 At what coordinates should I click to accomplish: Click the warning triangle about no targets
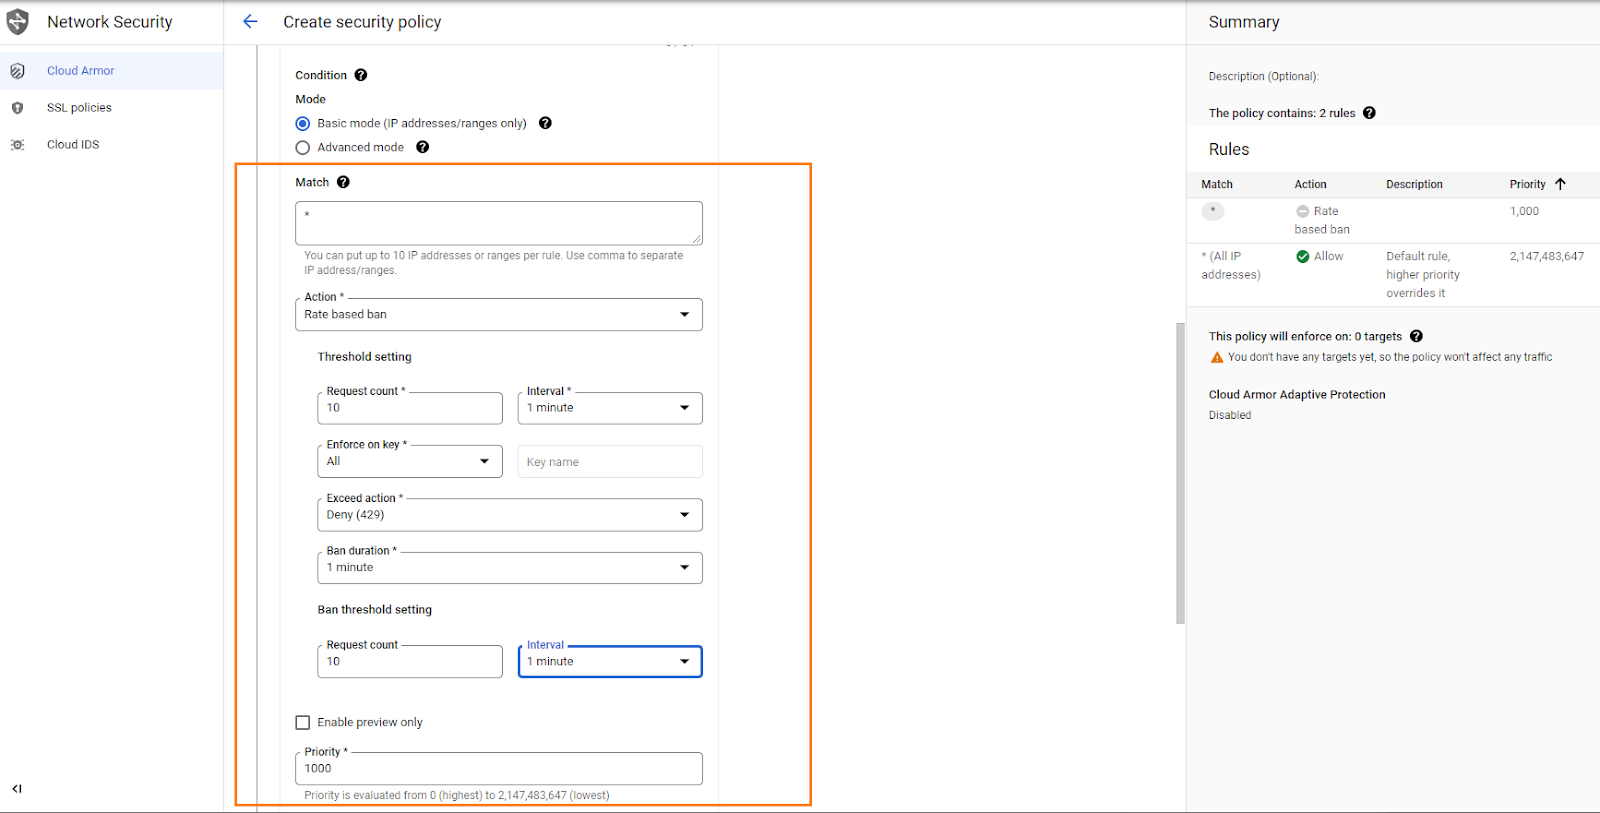coord(1217,357)
